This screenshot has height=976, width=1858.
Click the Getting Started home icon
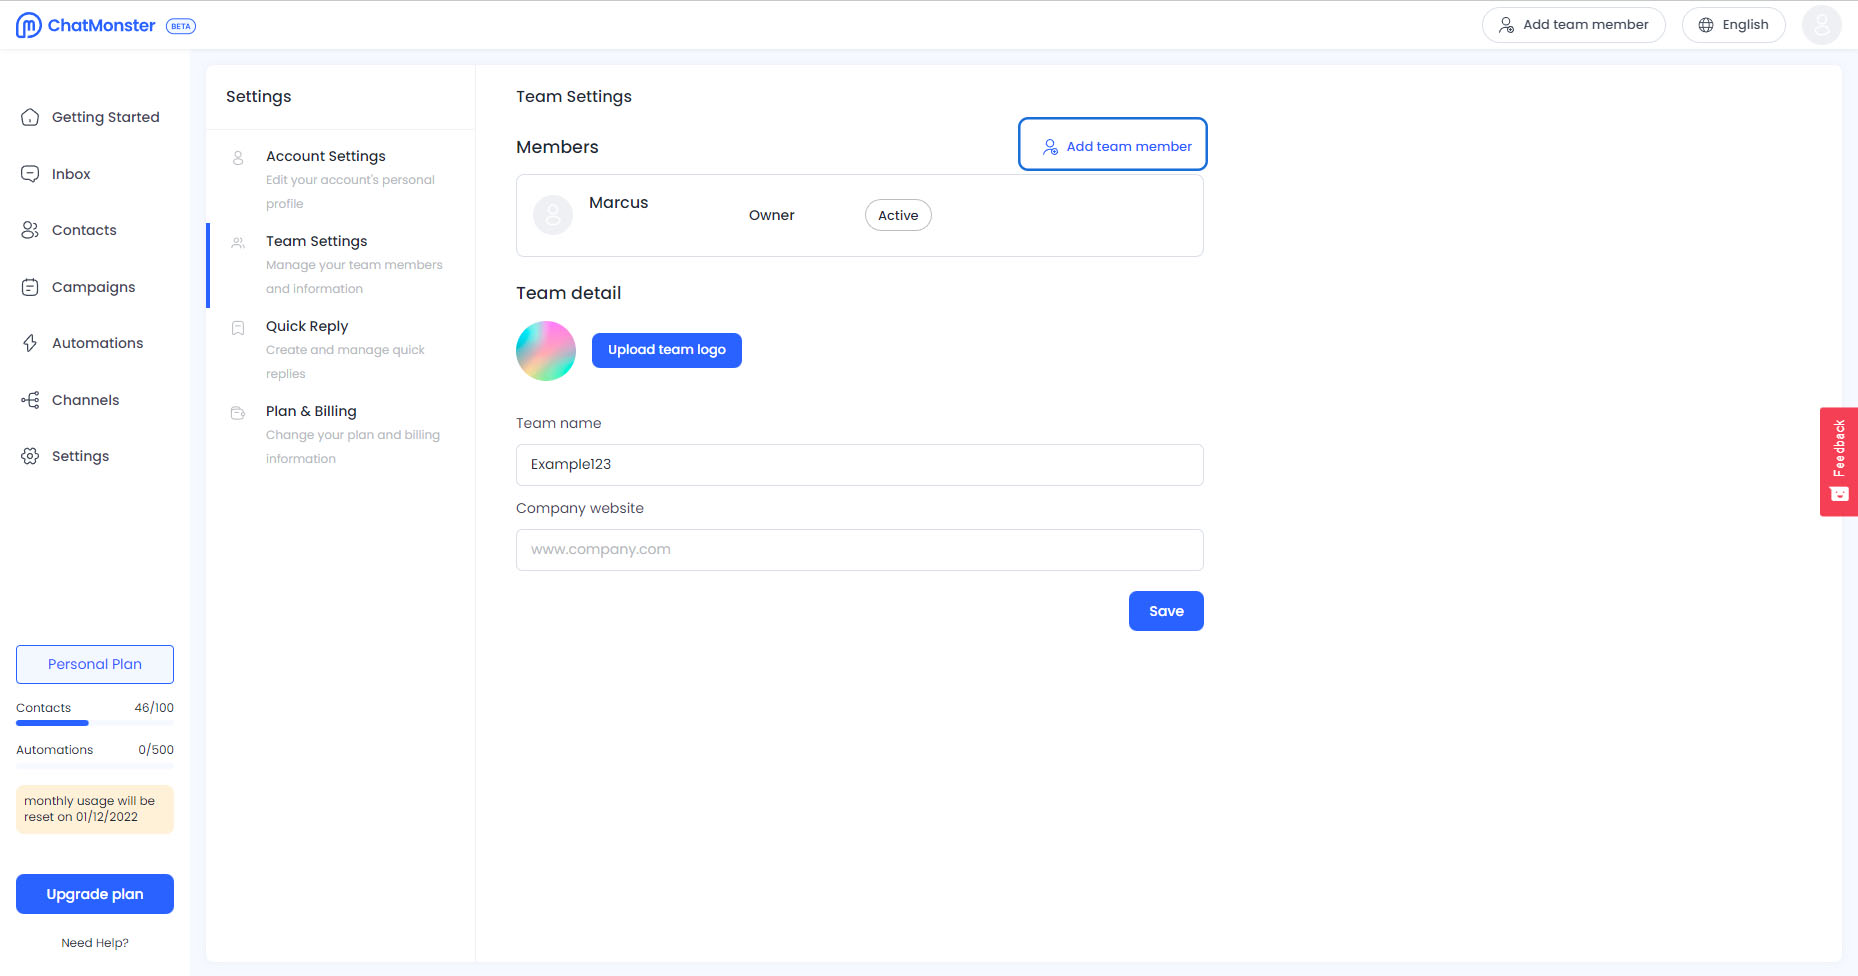coord(30,117)
